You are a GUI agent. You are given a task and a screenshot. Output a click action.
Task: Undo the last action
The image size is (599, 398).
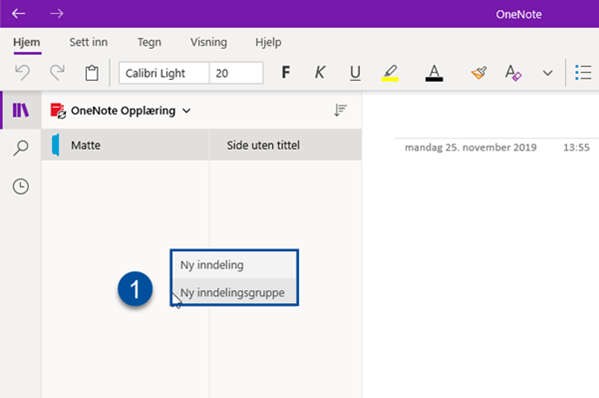(x=22, y=73)
